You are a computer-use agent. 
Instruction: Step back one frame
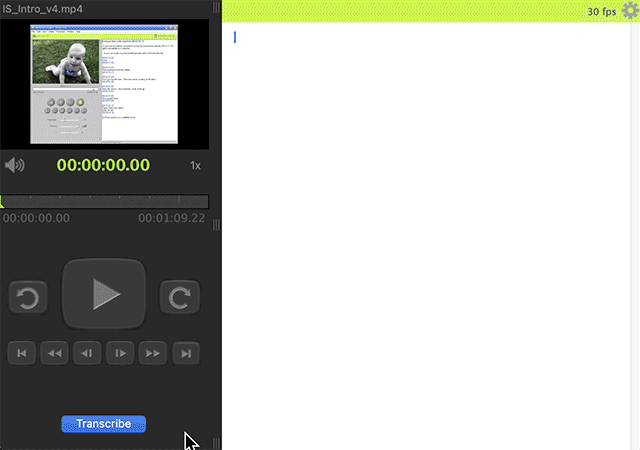[x=88, y=352]
